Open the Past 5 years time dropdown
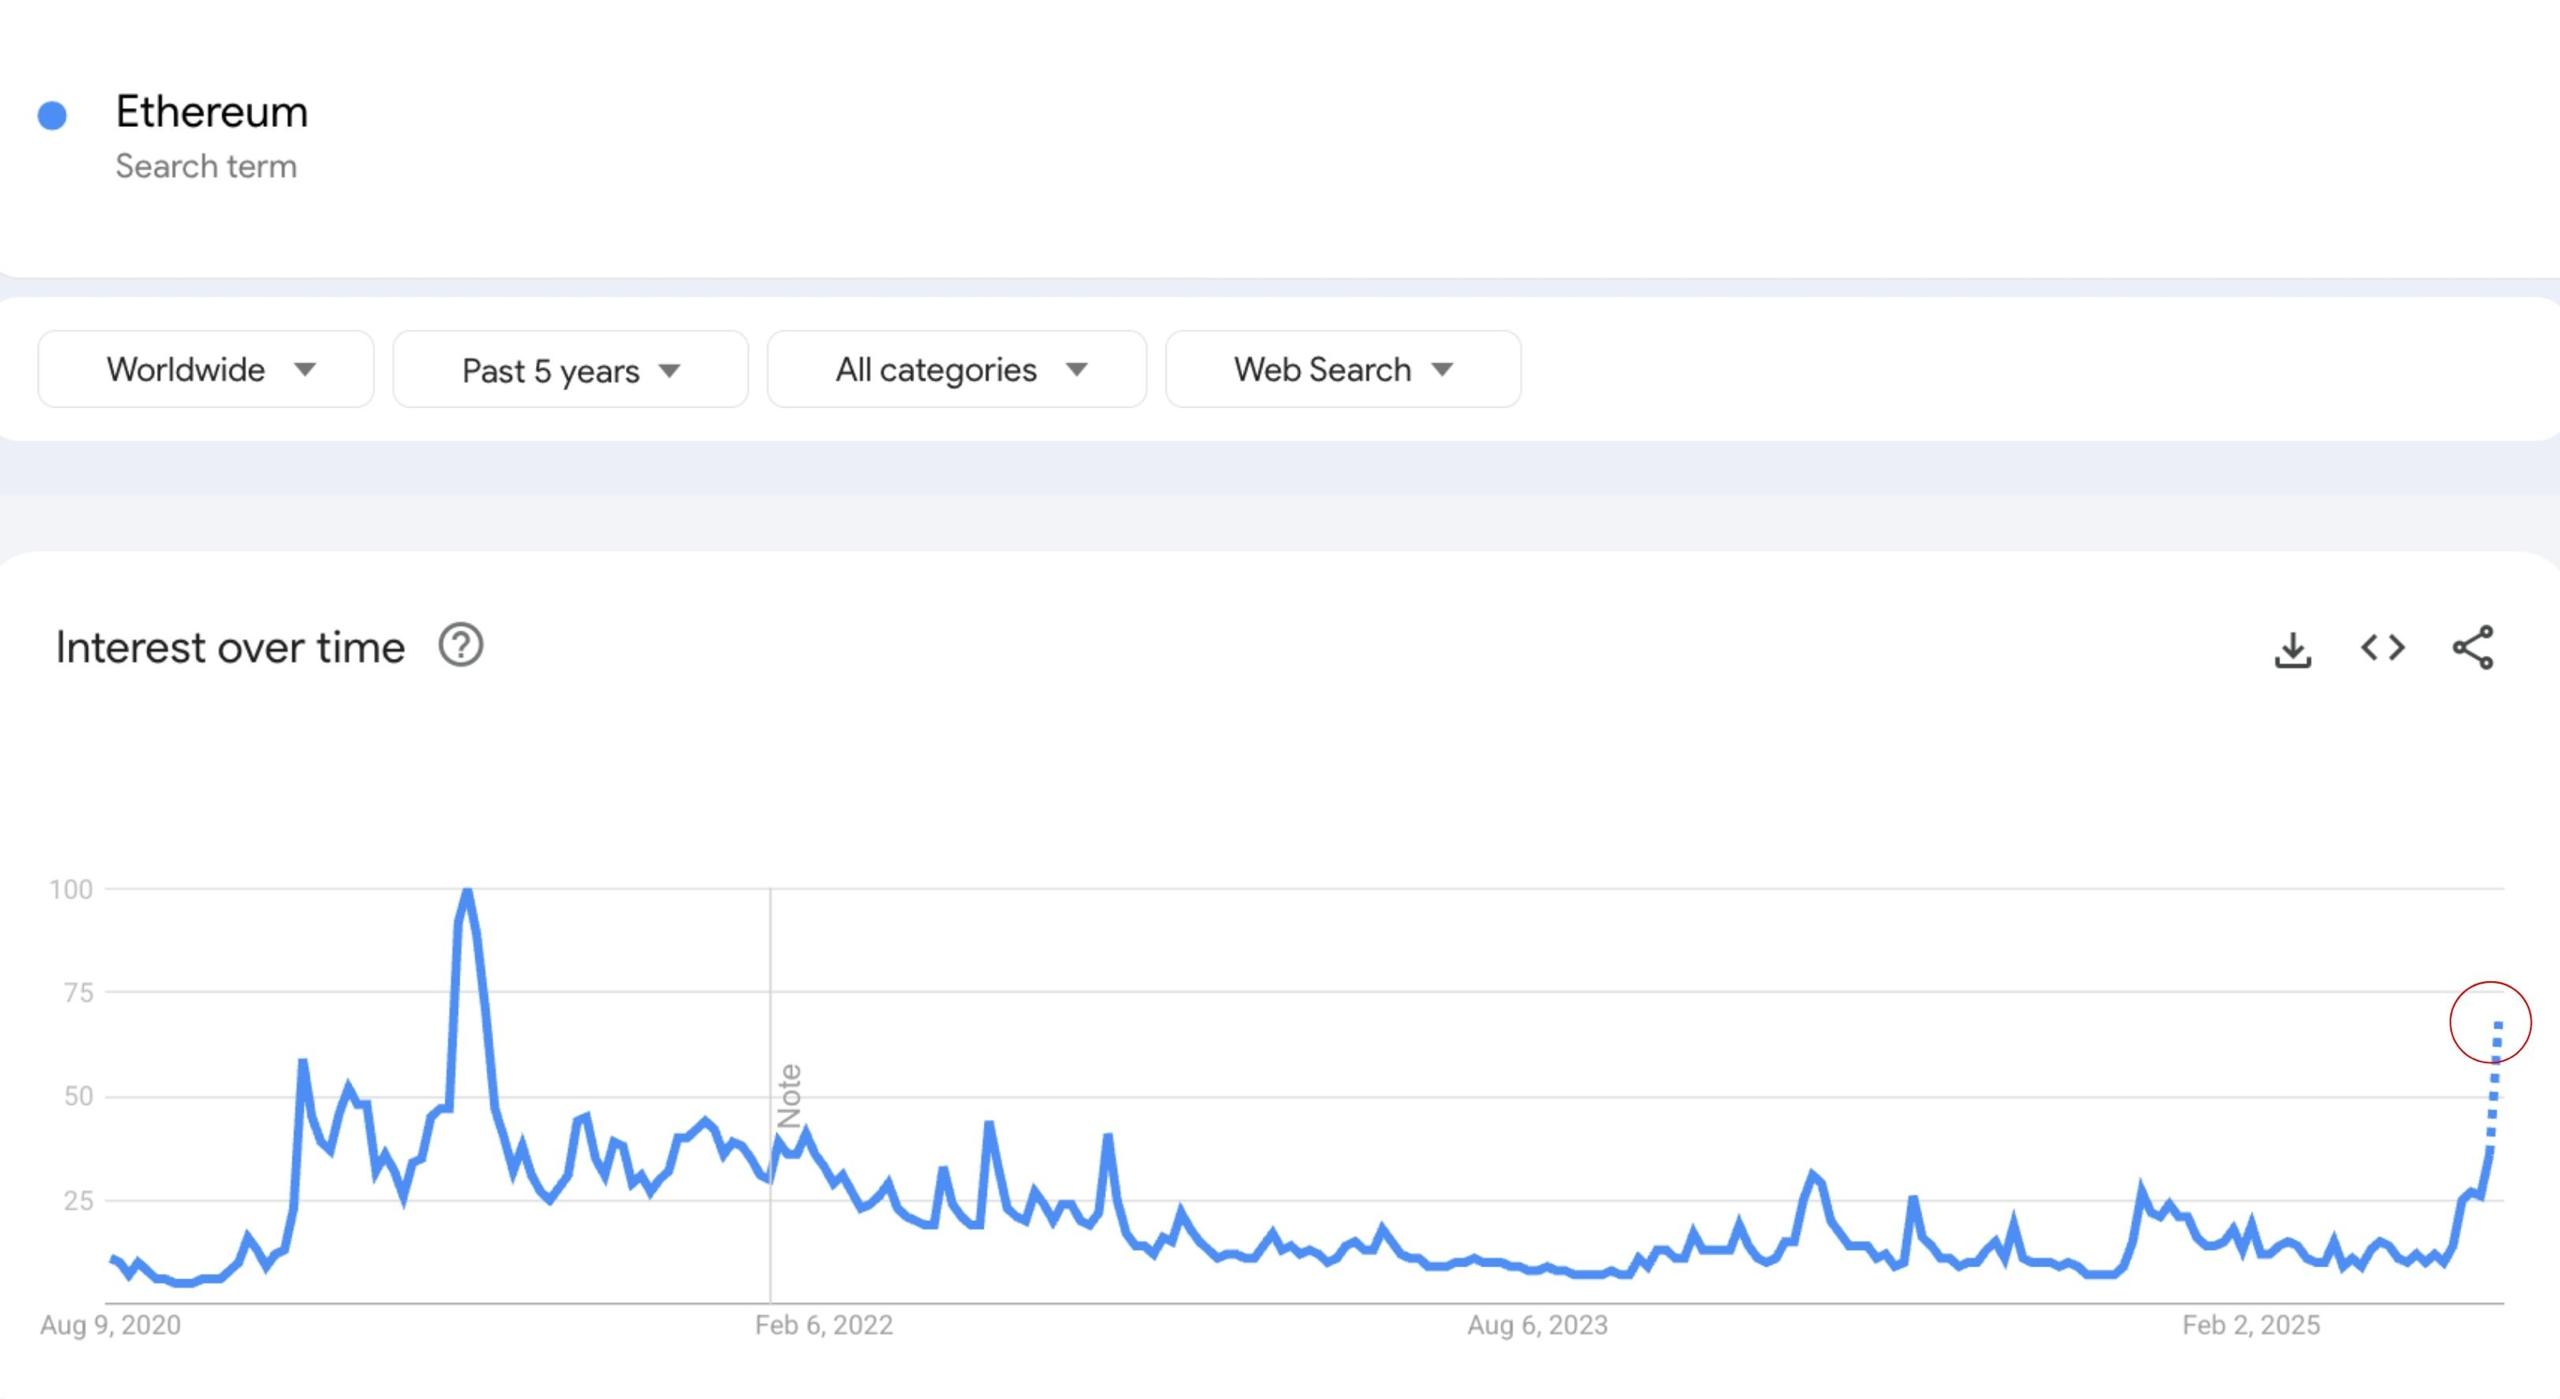 (570, 370)
